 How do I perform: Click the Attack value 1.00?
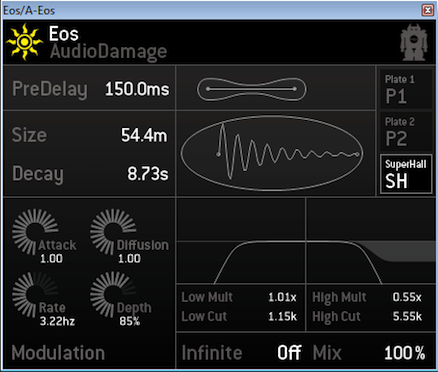coord(51,259)
